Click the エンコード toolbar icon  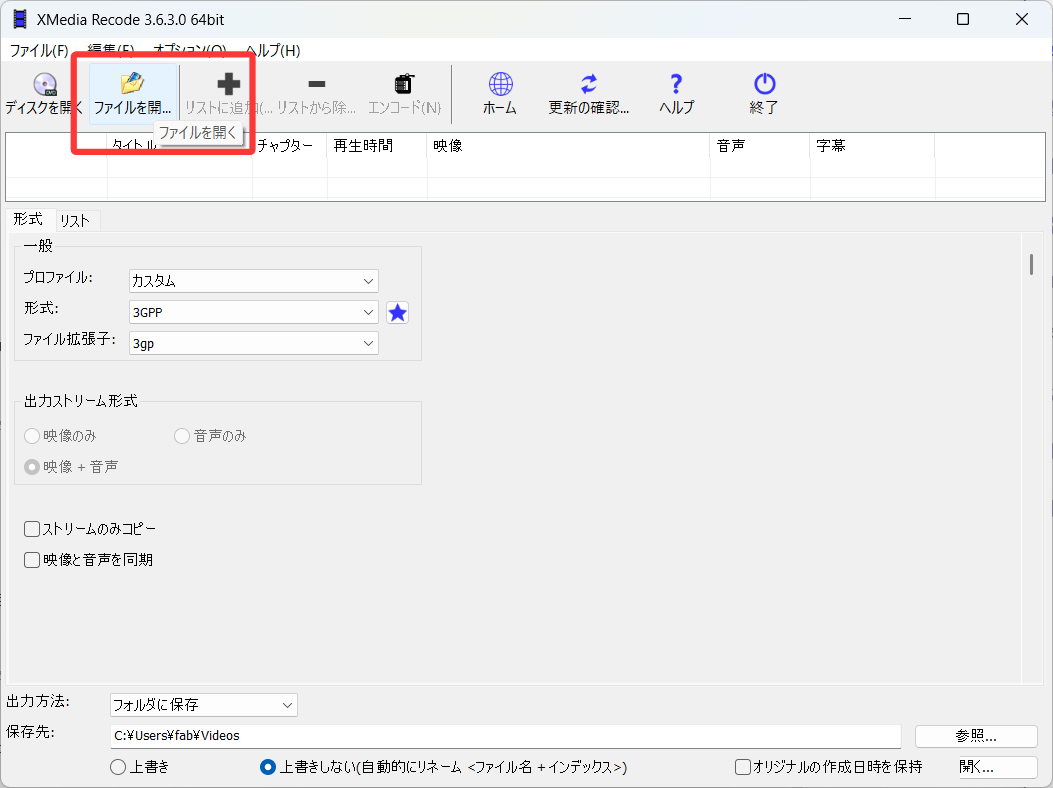click(x=404, y=84)
